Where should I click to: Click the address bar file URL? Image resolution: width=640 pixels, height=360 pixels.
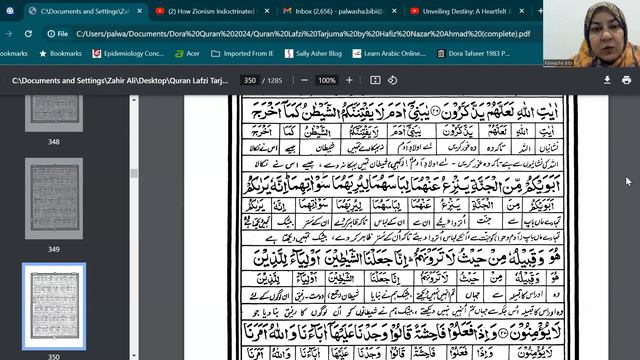click(x=303, y=34)
